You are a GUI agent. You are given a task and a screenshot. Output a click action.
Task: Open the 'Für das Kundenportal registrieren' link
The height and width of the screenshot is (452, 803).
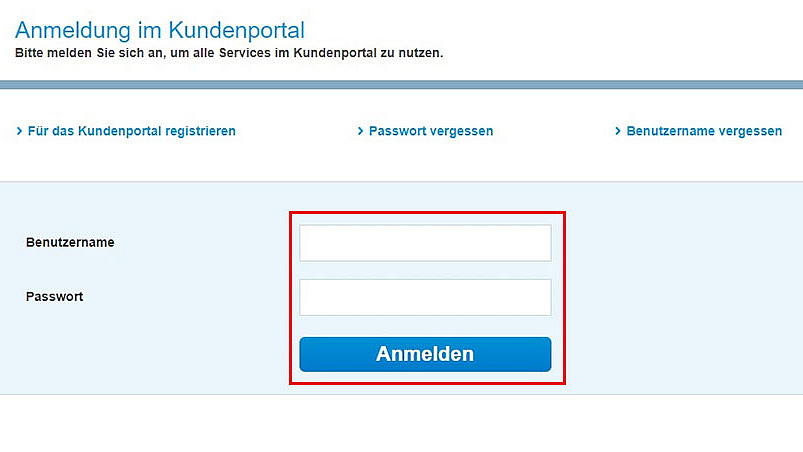tap(131, 131)
